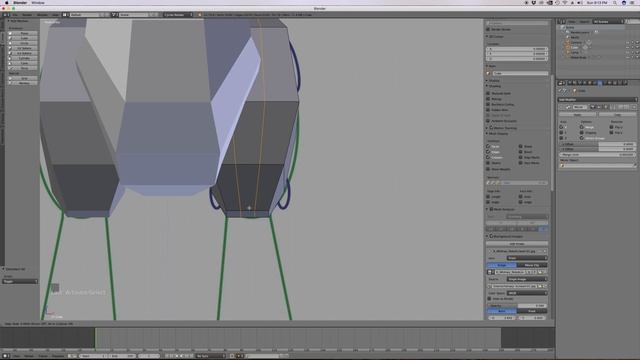The image size is (640, 360).
Task: Enable Flip U texture option
Action: [x=611, y=127]
